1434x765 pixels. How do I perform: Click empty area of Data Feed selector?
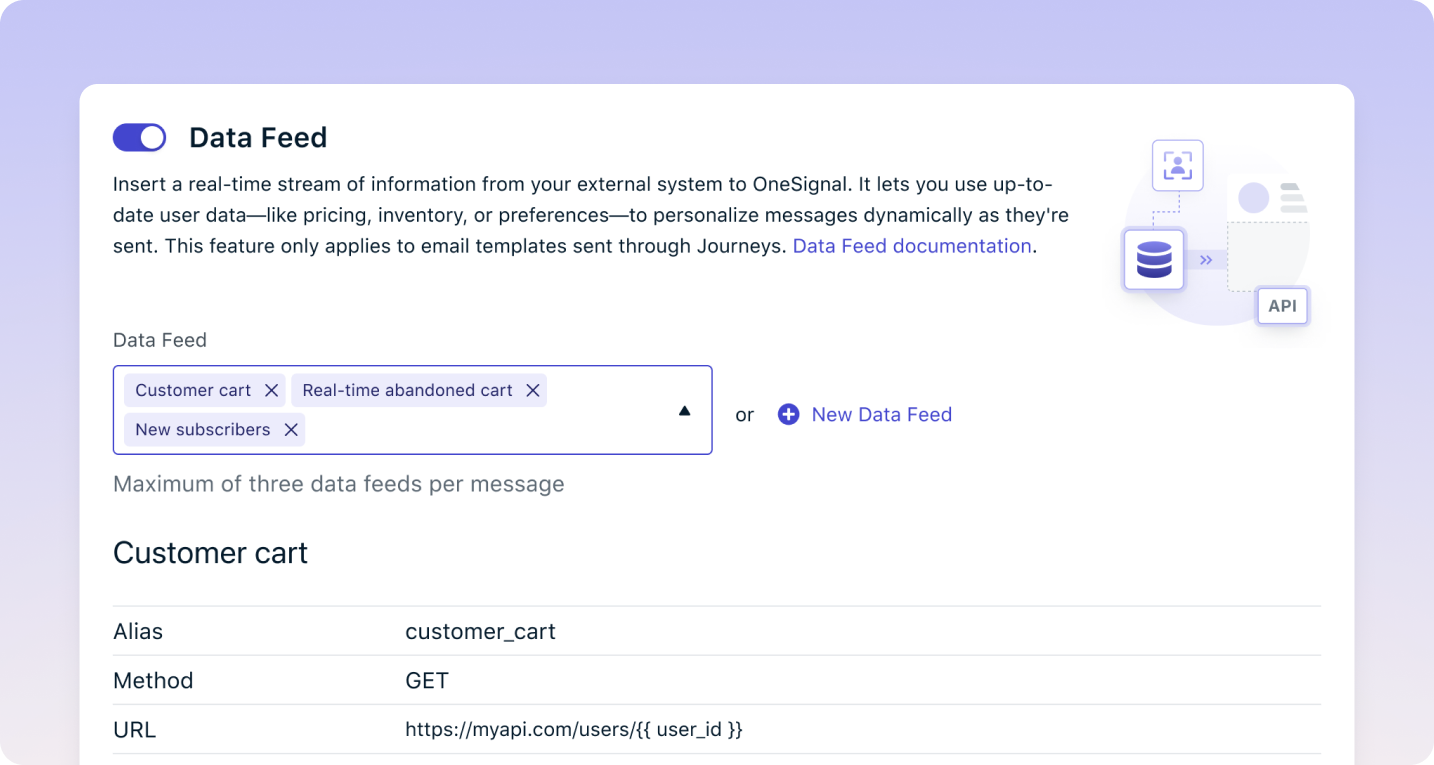[490, 430]
